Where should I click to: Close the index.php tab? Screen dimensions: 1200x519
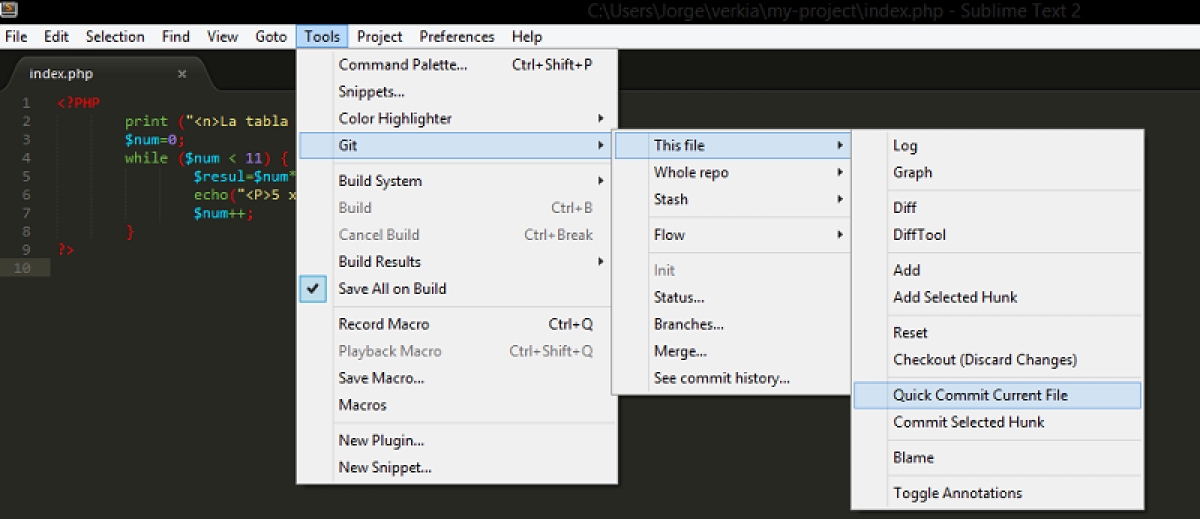pyautogui.click(x=182, y=74)
